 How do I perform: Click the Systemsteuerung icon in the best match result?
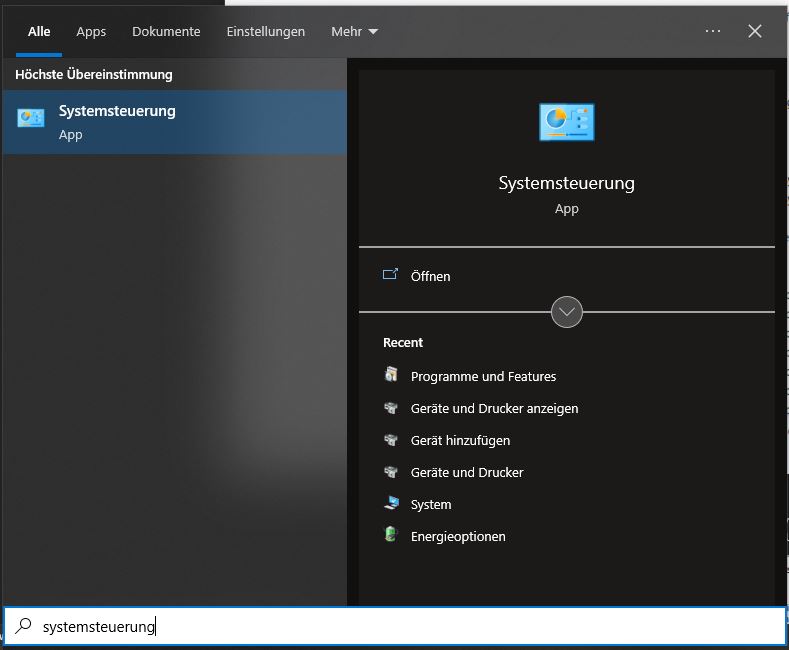[31, 119]
